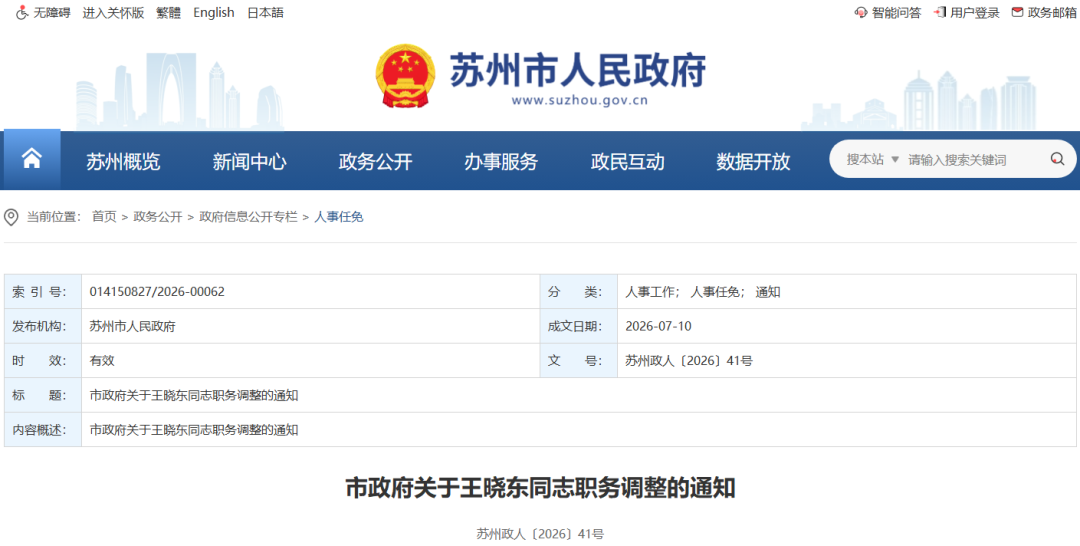Open the 数据开放 menu
The height and width of the screenshot is (546, 1080).
(x=754, y=161)
